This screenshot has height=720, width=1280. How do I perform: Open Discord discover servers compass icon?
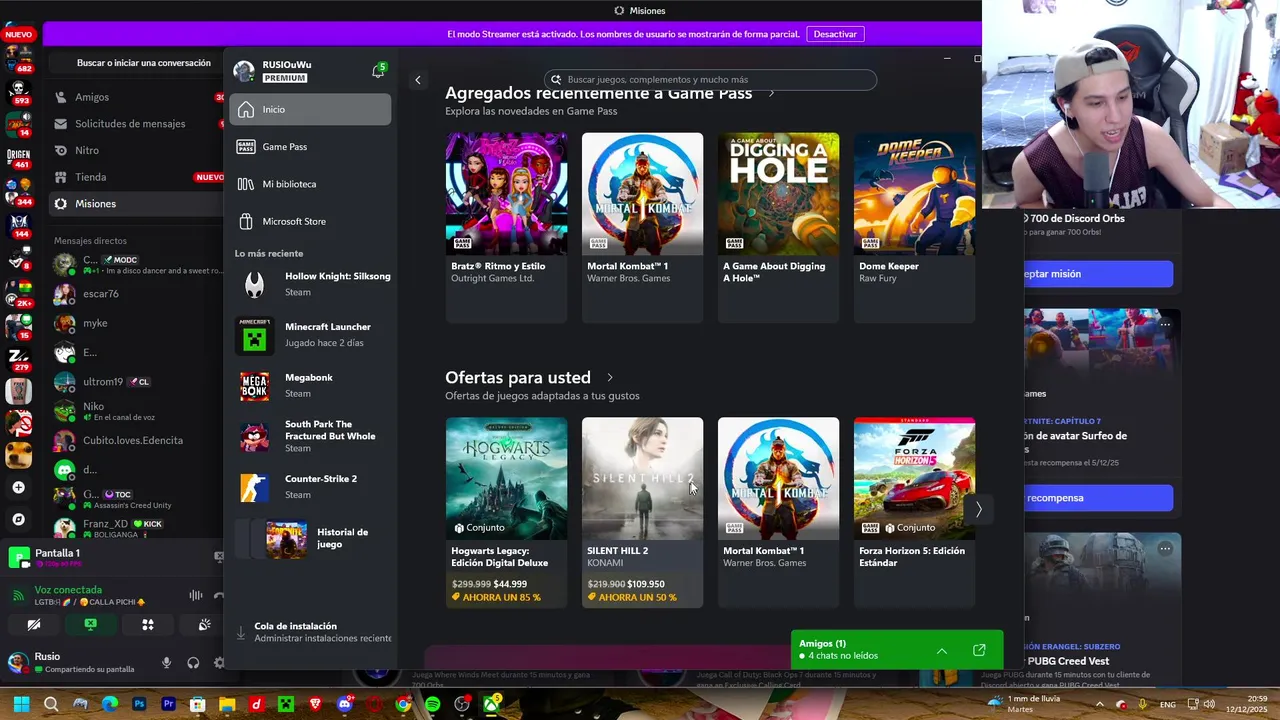[18, 520]
